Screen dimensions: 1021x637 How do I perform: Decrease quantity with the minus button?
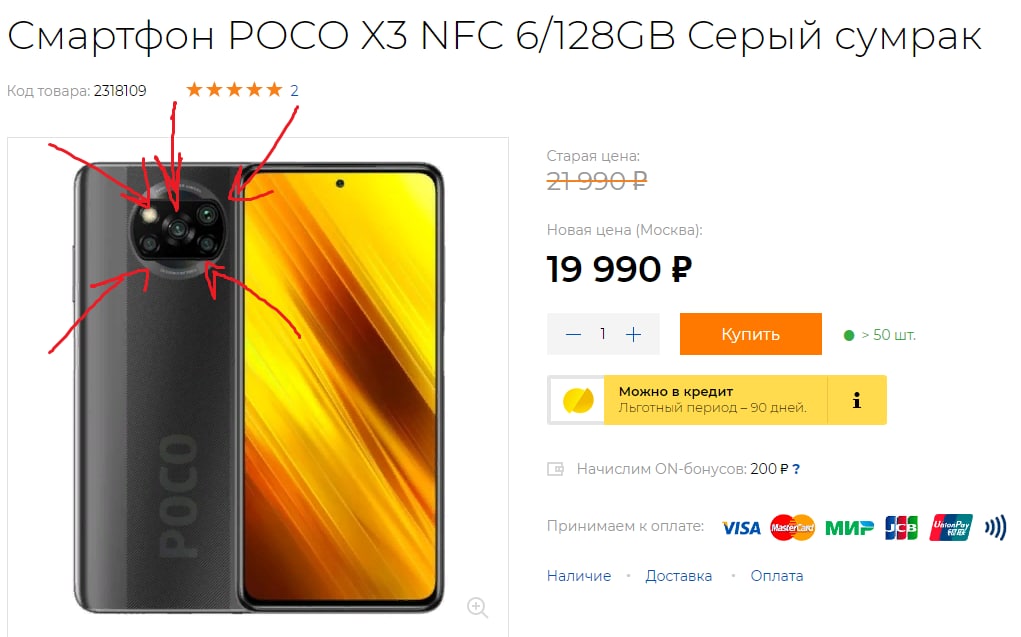point(573,335)
